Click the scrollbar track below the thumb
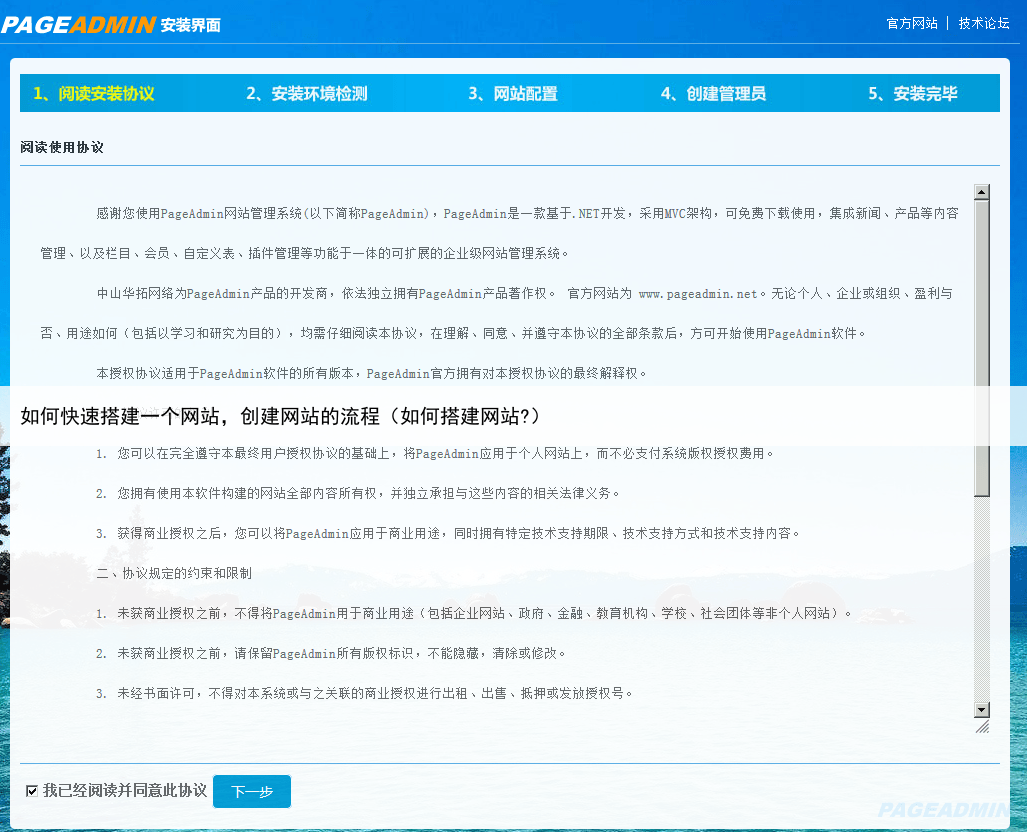 coord(981,600)
